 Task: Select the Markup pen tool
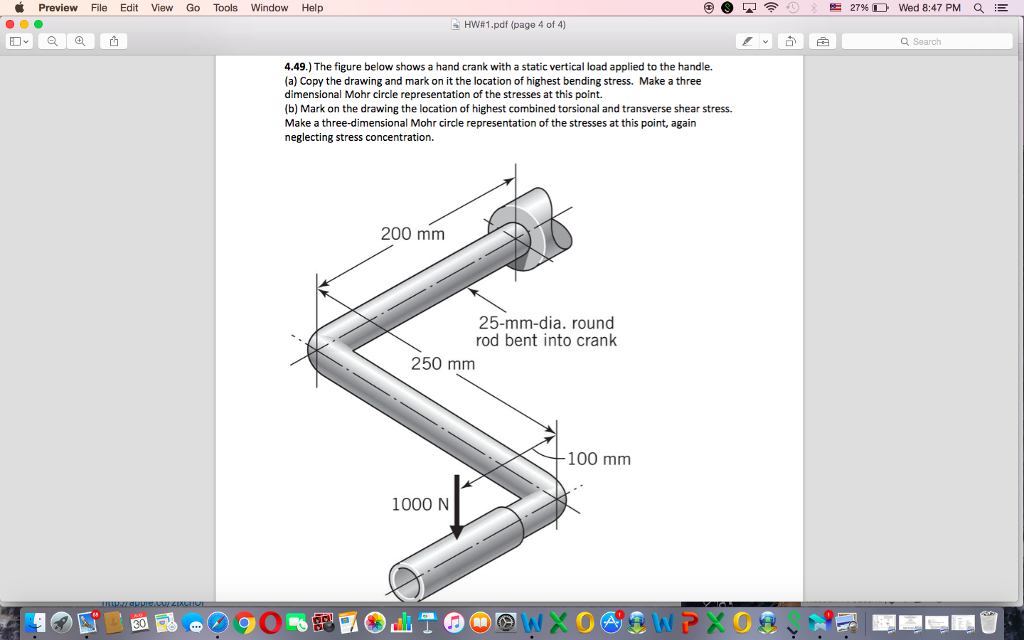click(x=747, y=41)
